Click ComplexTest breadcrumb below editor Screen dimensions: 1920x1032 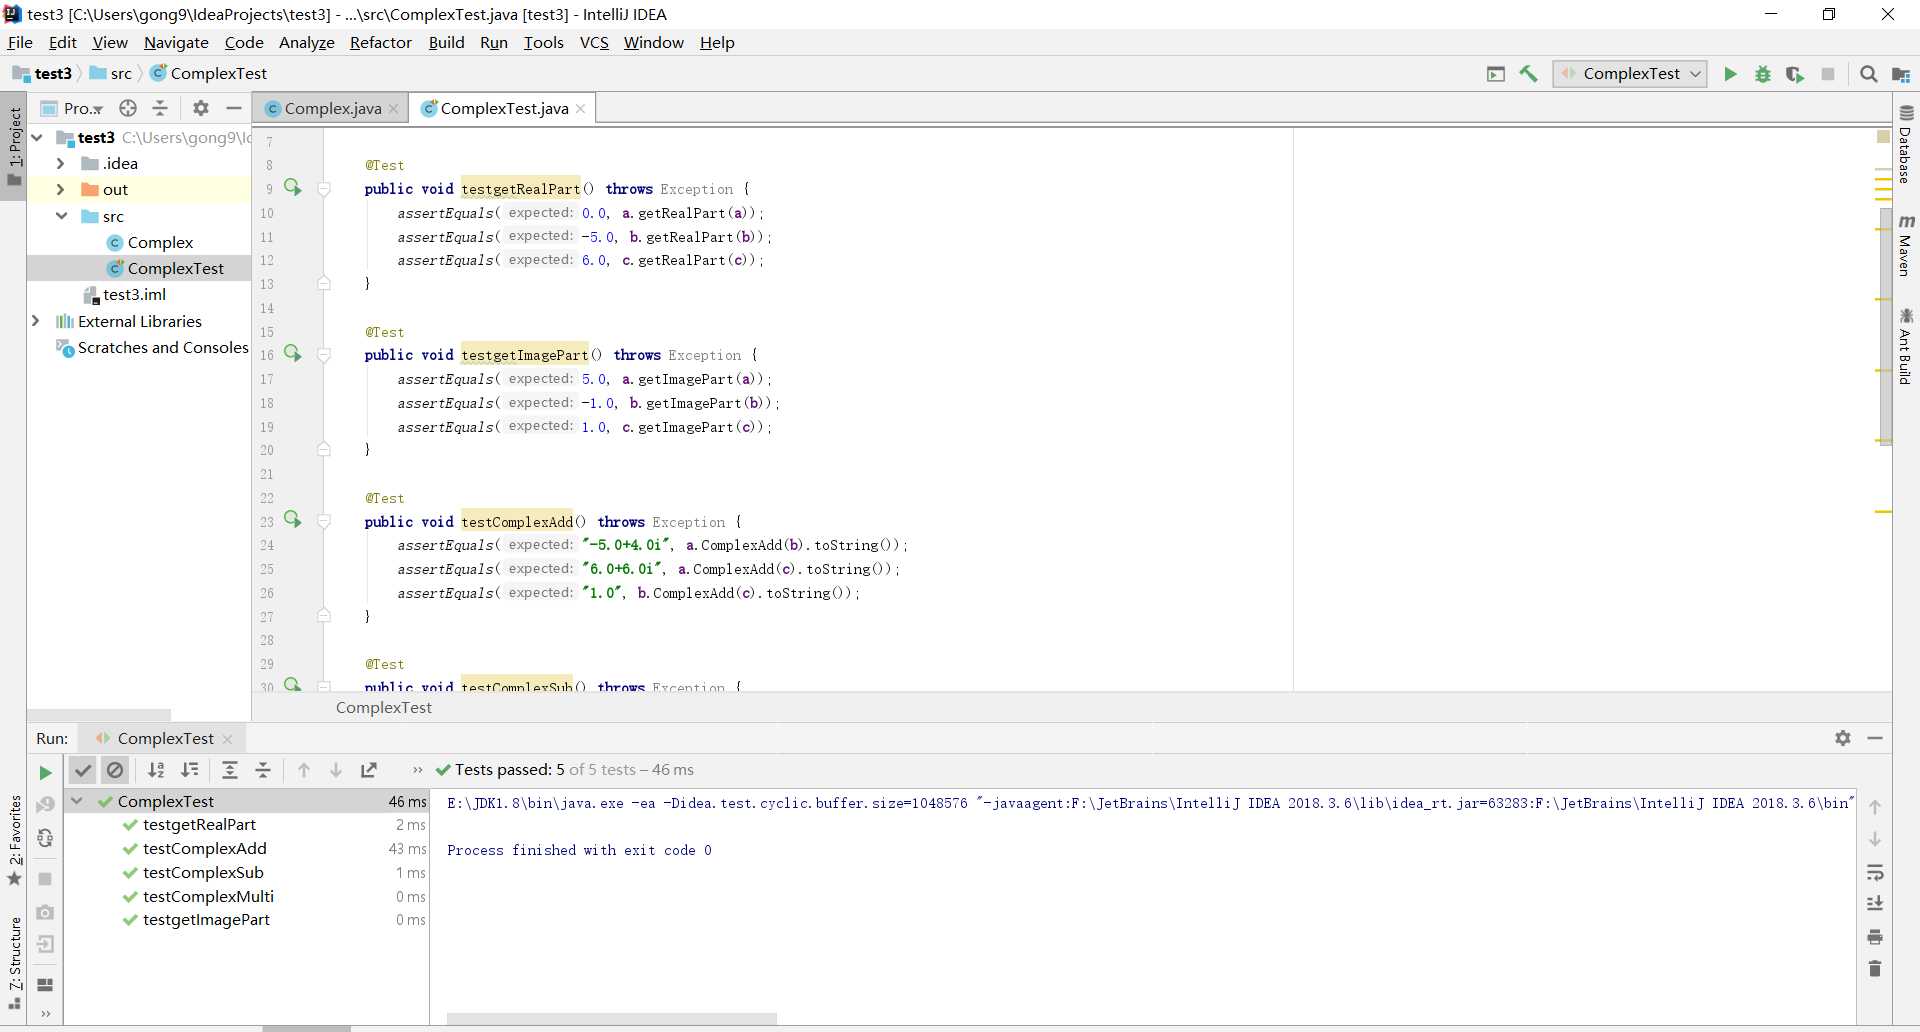(x=384, y=707)
